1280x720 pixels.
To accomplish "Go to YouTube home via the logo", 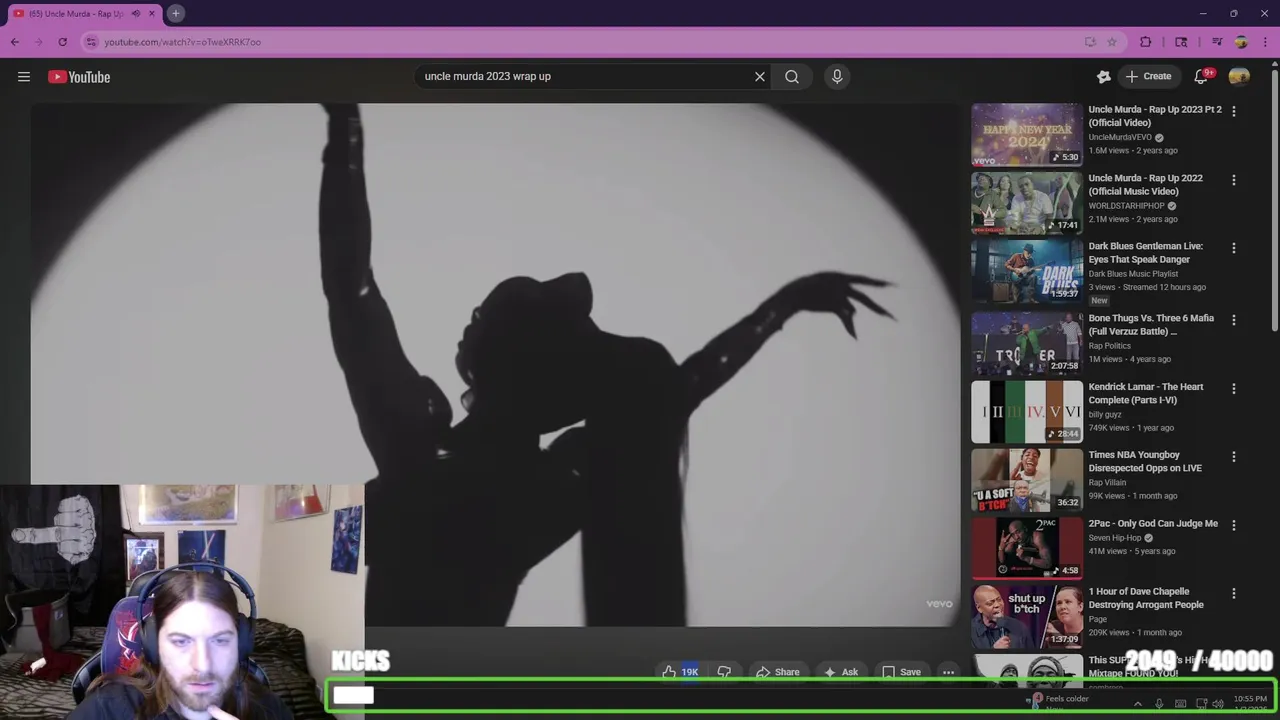I will (x=79, y=77).
